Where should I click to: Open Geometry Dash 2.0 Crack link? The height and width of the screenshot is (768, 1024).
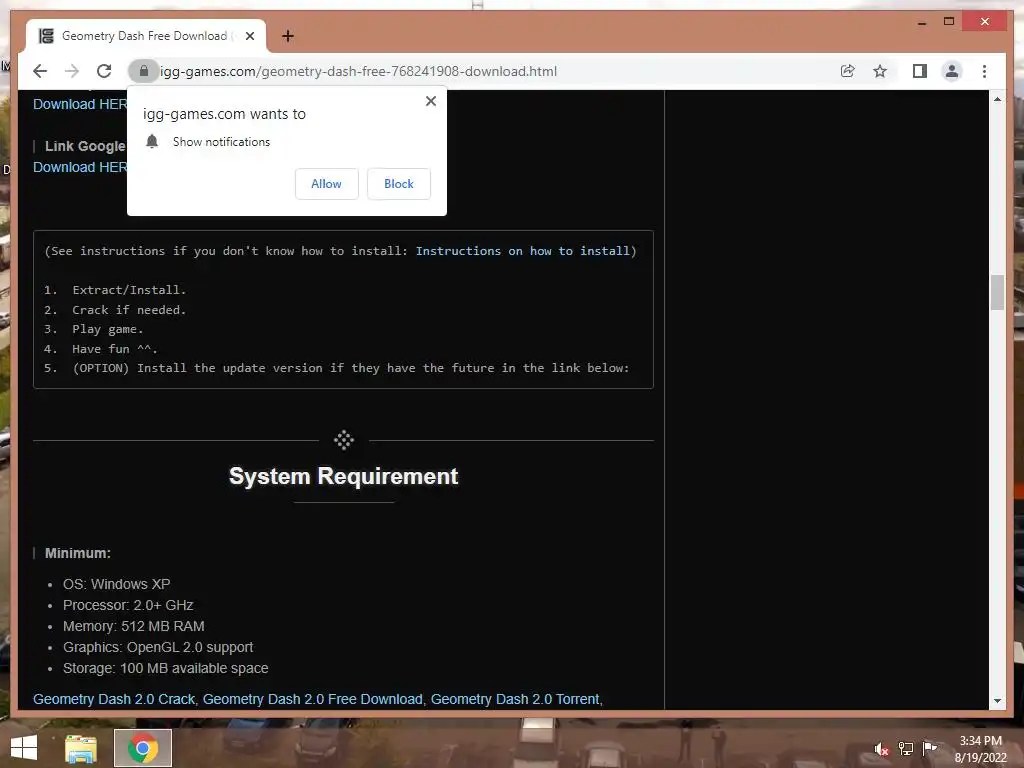tap(114, 699)
